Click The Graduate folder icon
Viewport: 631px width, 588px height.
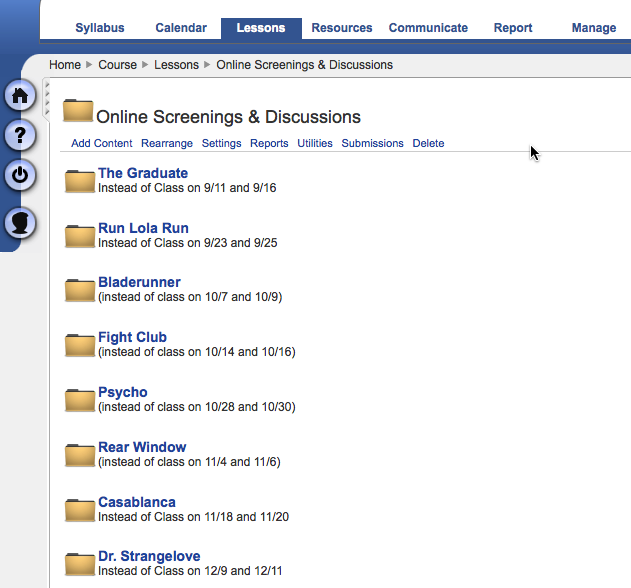click(x=80, y=181)
